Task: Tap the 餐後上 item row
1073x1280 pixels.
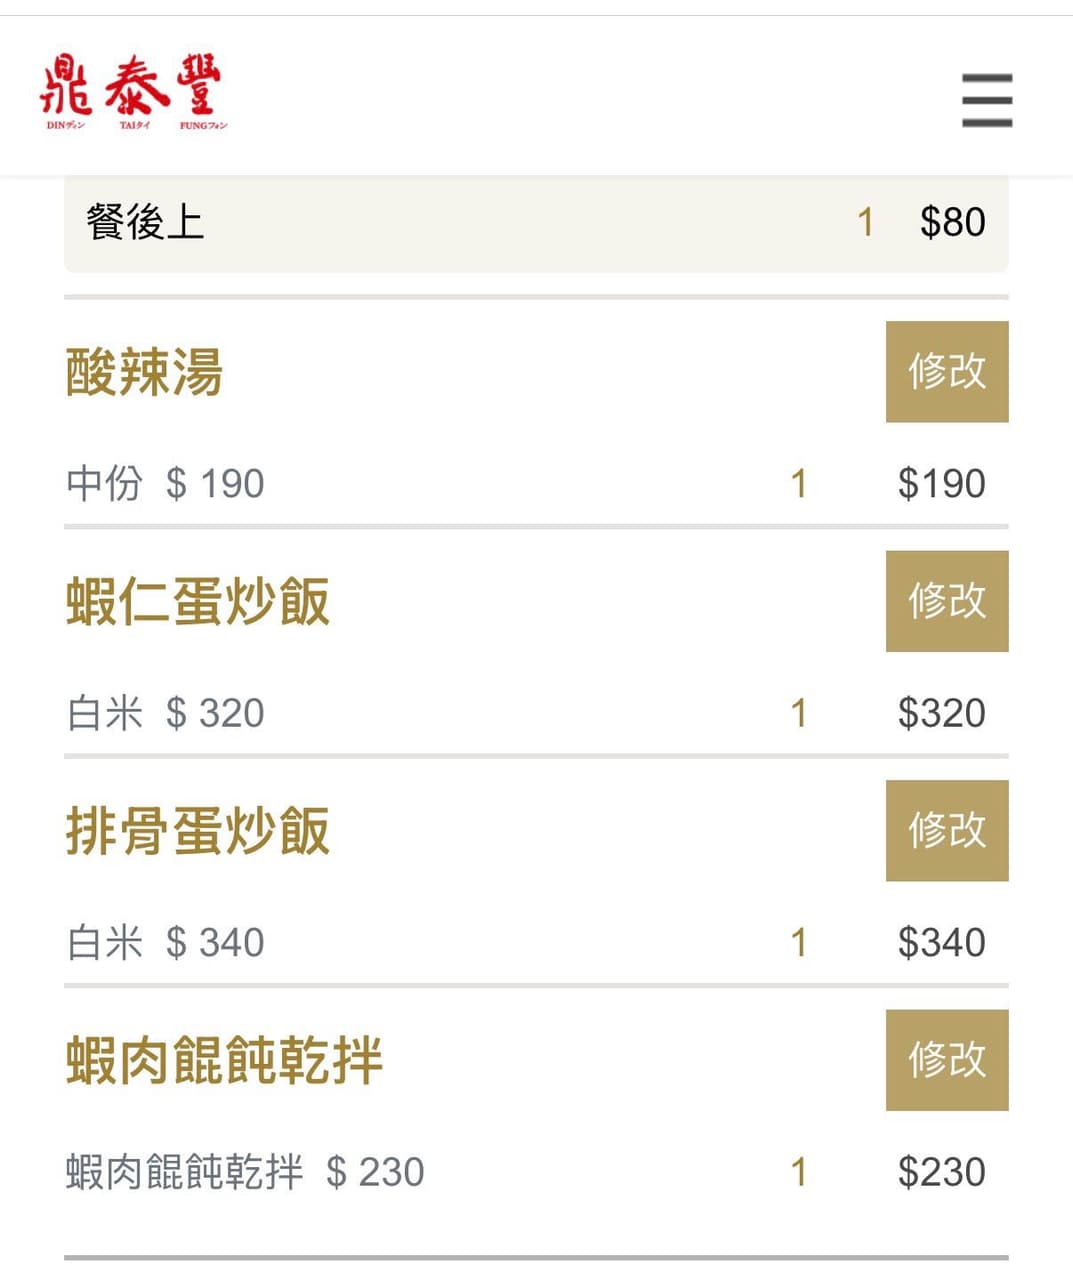Action: click(x=536, y=223)
